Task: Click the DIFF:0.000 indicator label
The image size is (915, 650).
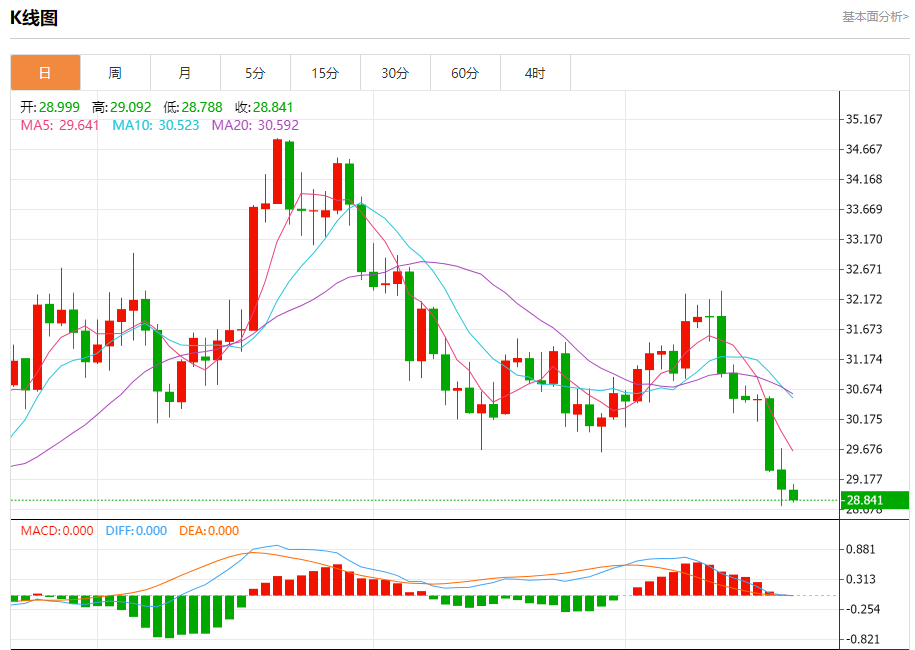Action: click(136, 531)
